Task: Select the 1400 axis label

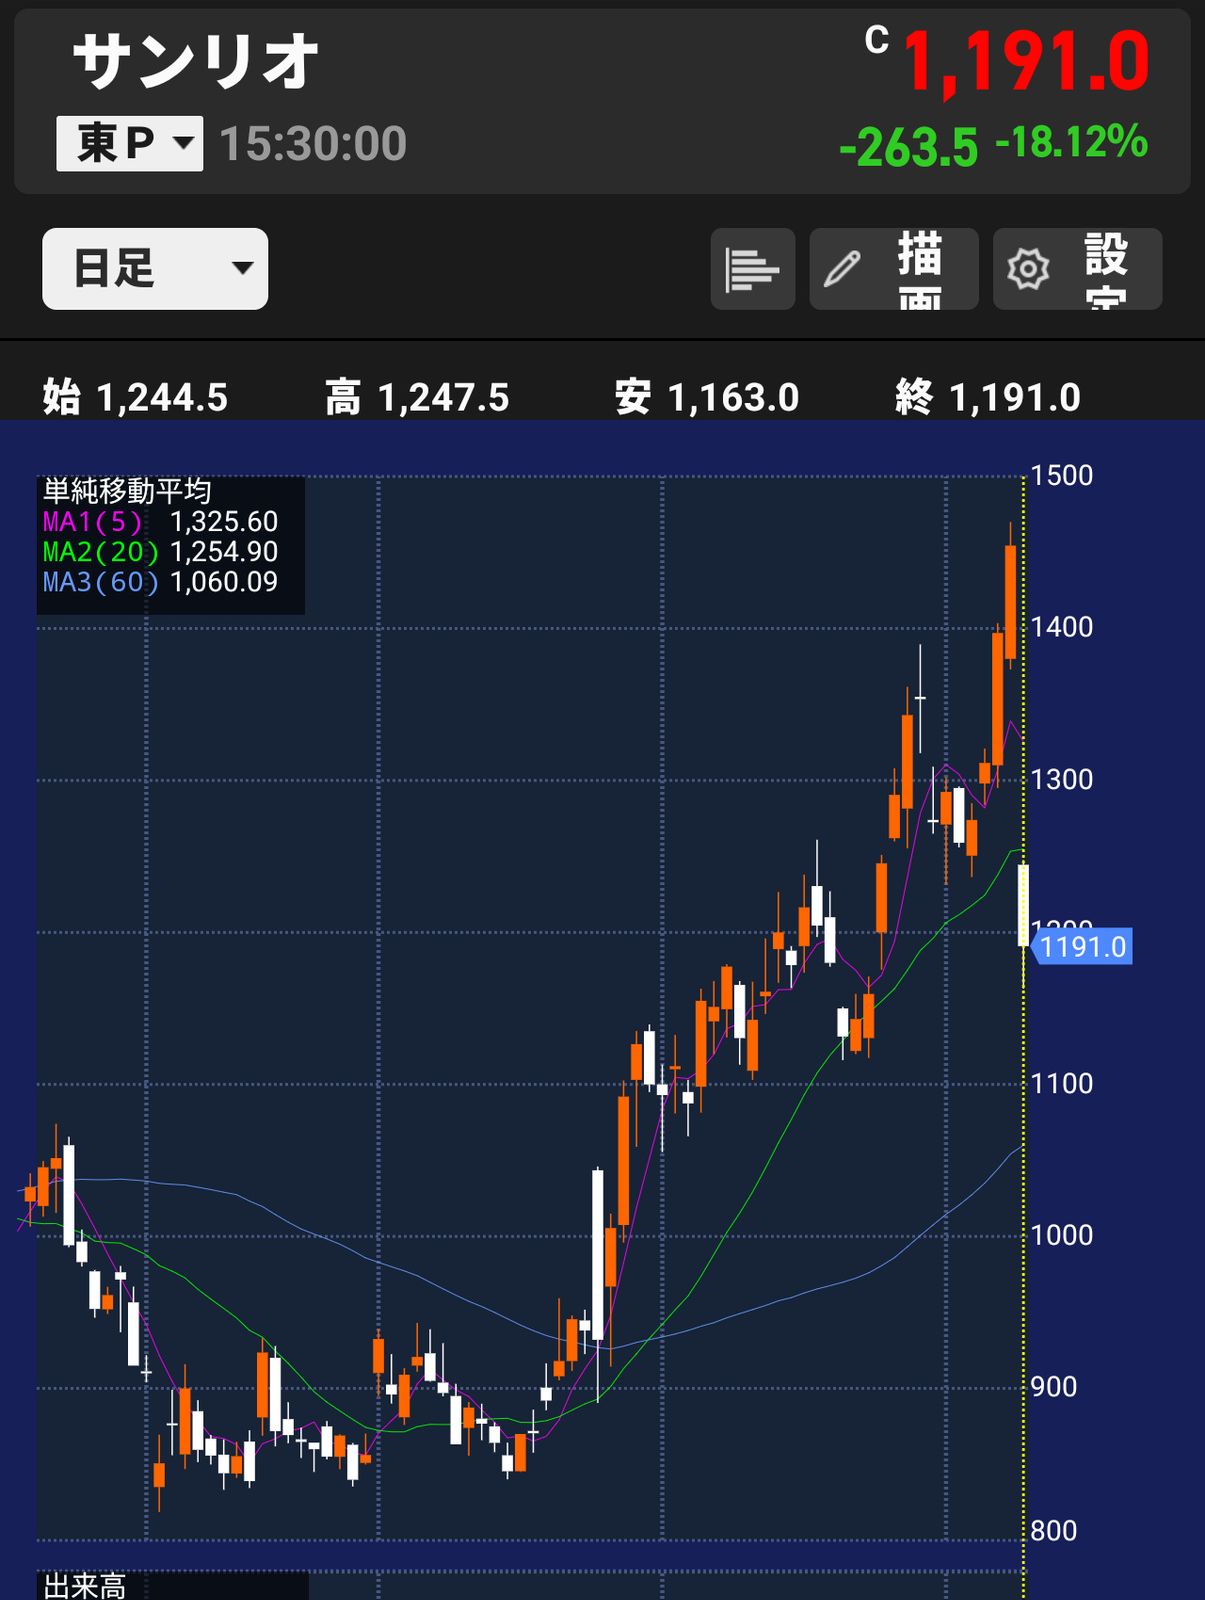Action: (x=1062, y=627)
